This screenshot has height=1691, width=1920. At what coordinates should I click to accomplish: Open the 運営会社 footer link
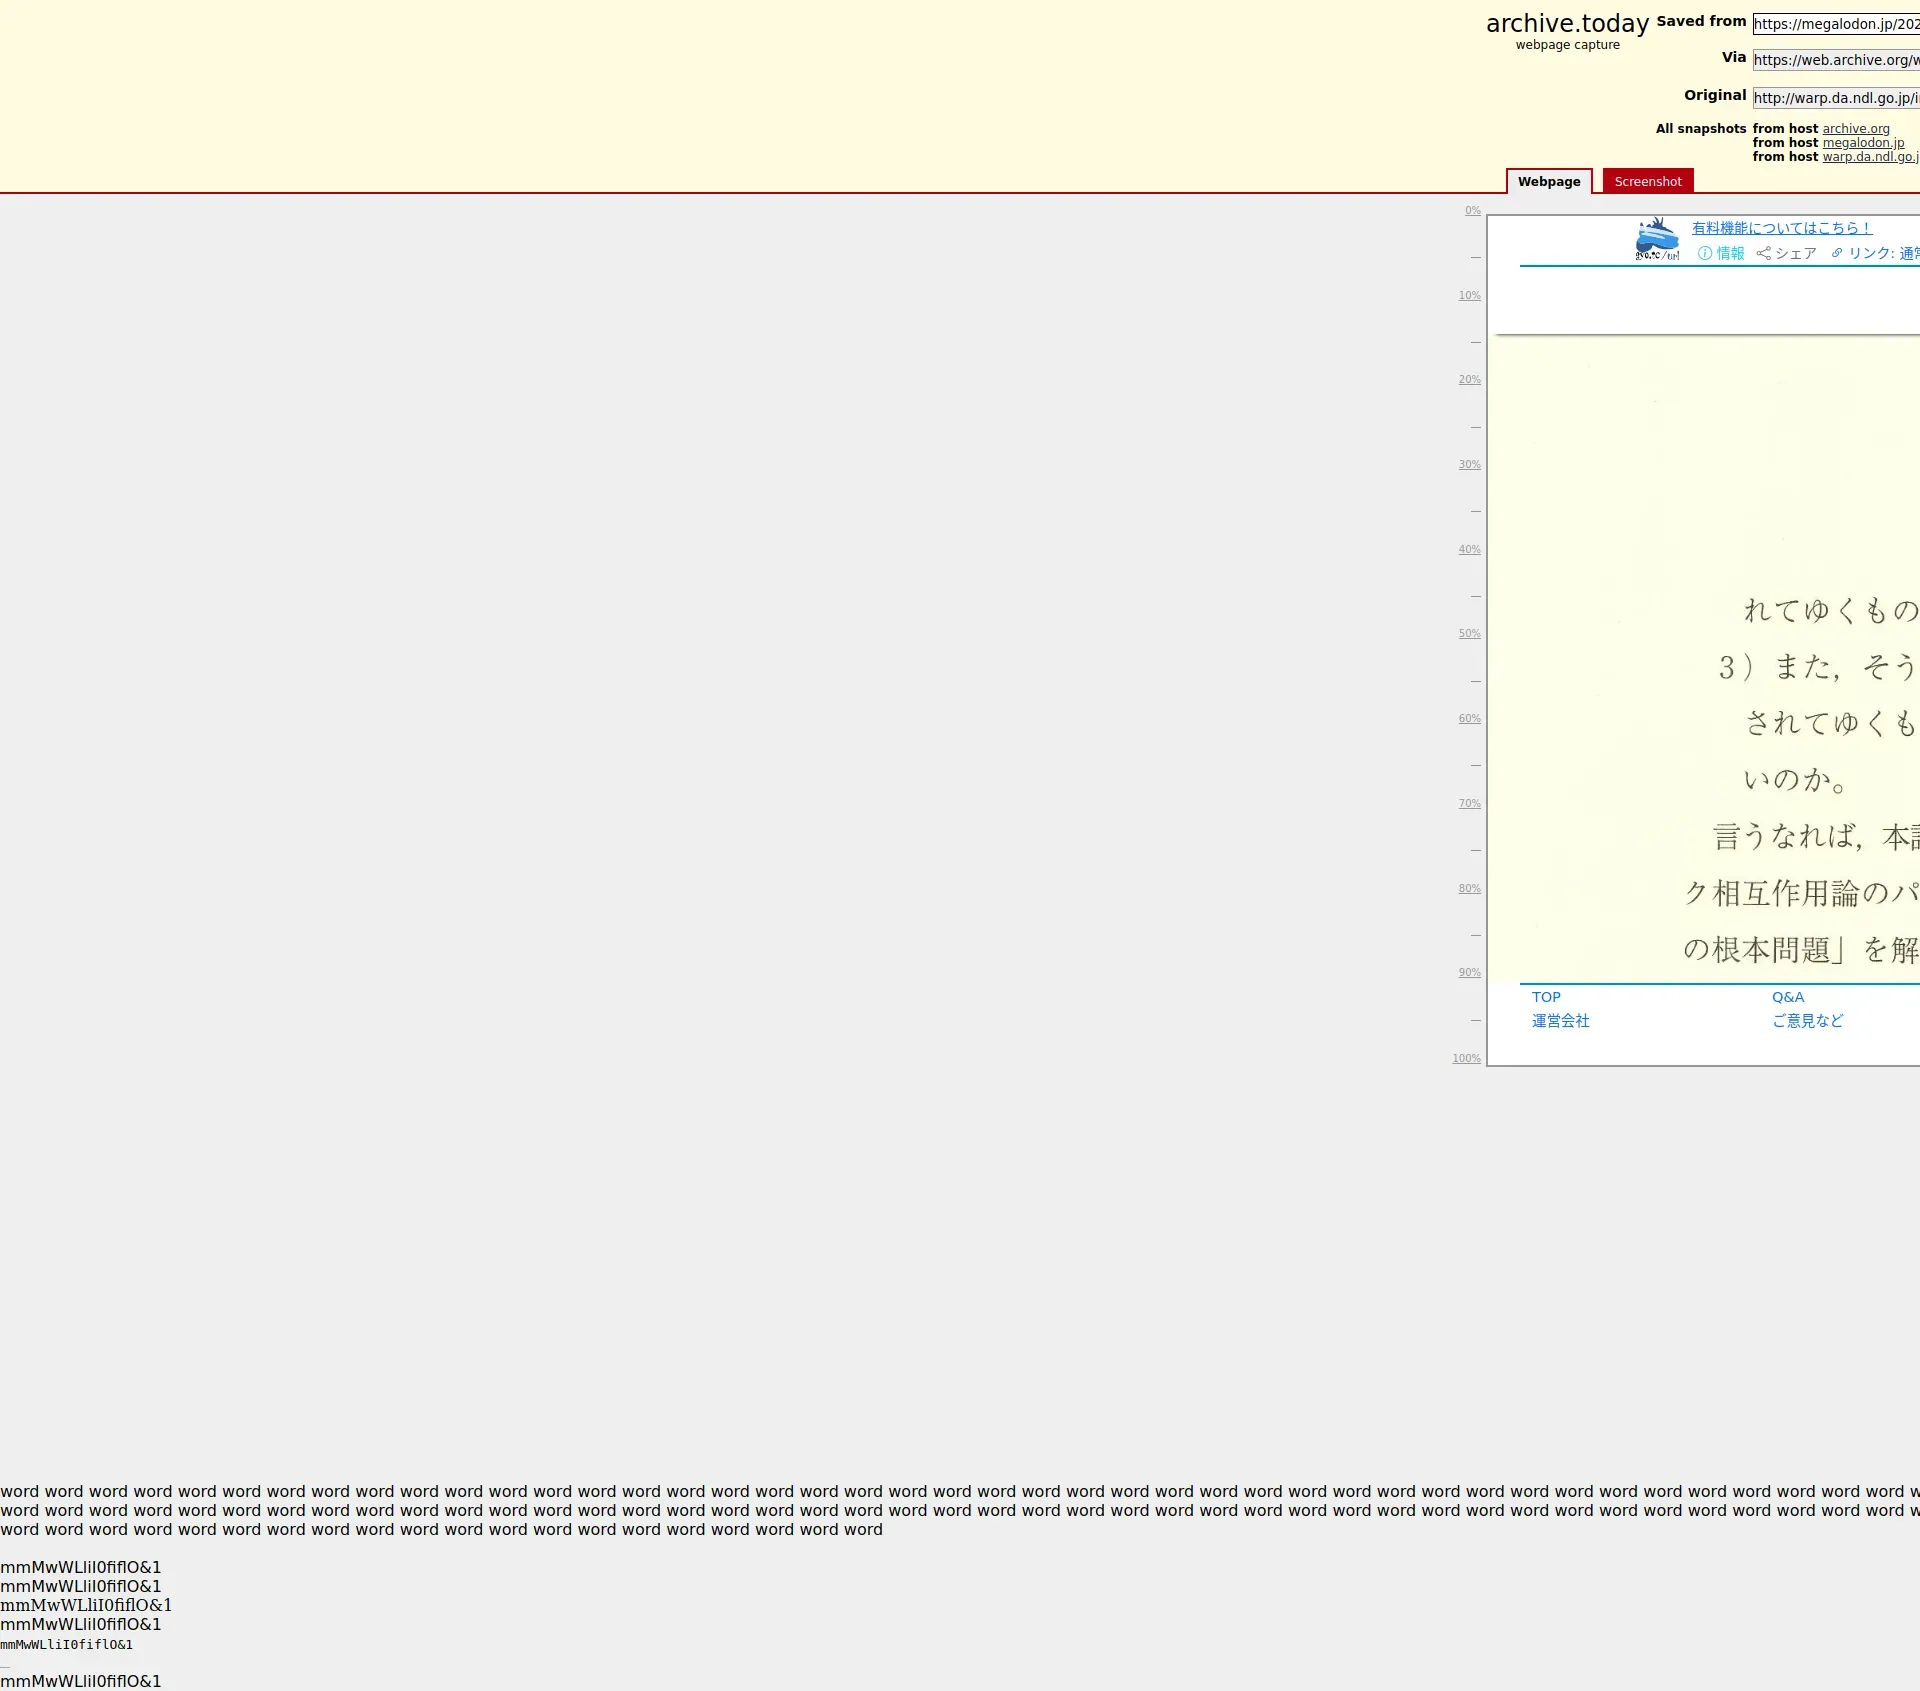point(1560,1021)
